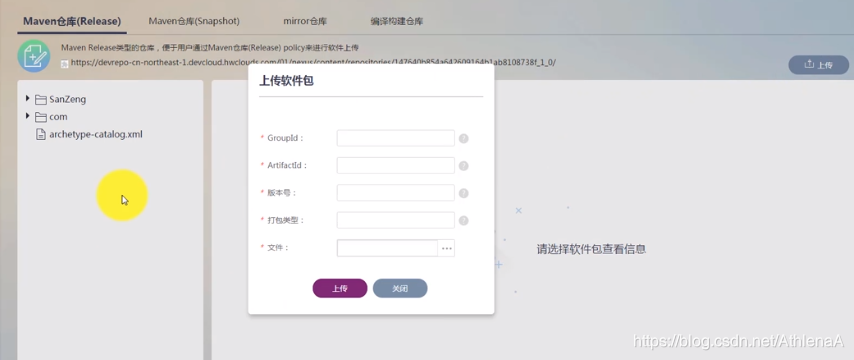
Task: Expand the SanZeng folder arrow
Action: 28,99
